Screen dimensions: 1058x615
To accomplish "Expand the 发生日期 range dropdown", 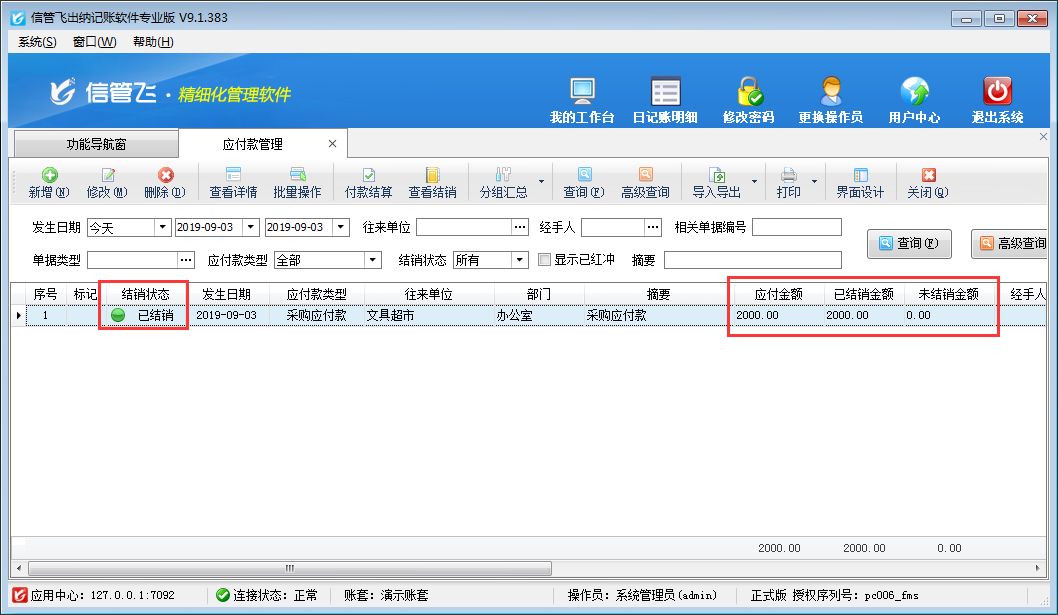I will (x=162, y=228).
